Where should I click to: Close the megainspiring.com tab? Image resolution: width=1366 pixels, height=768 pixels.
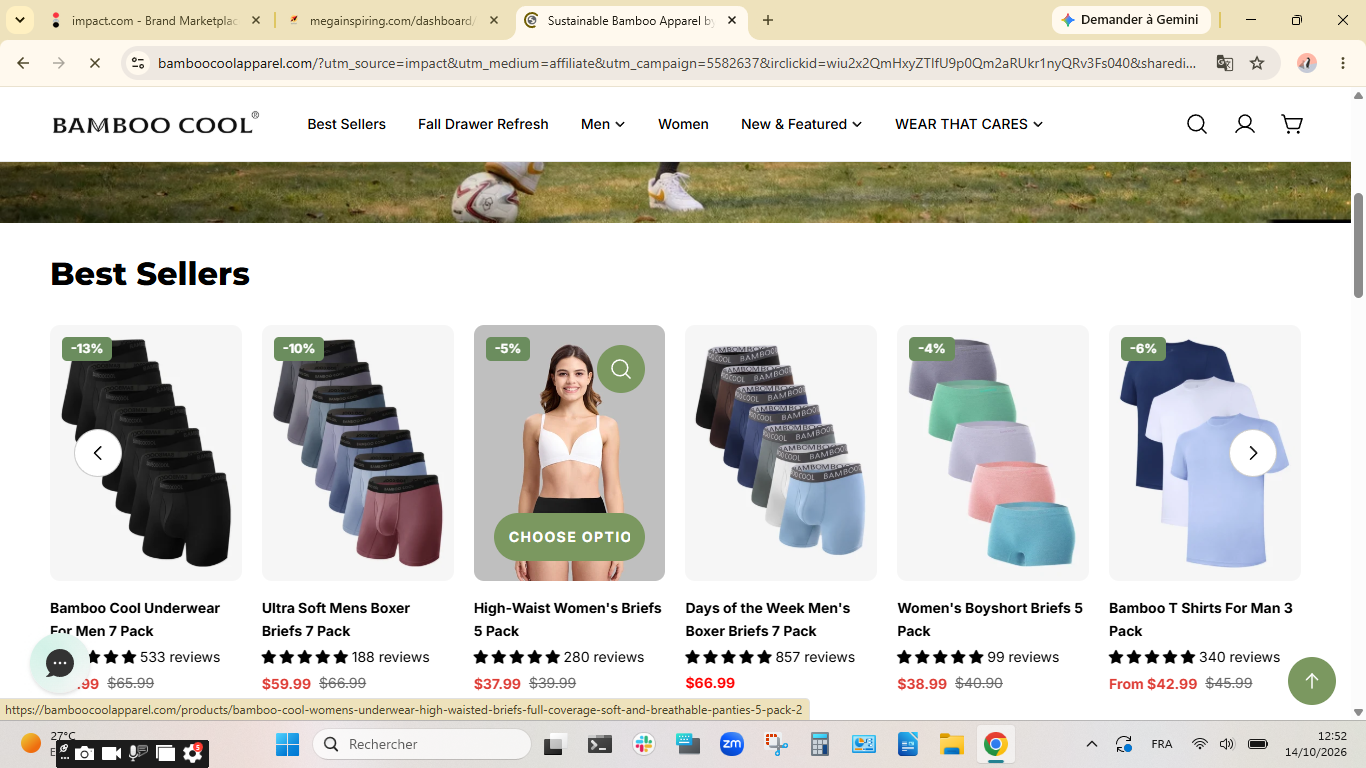click(494, 20)
